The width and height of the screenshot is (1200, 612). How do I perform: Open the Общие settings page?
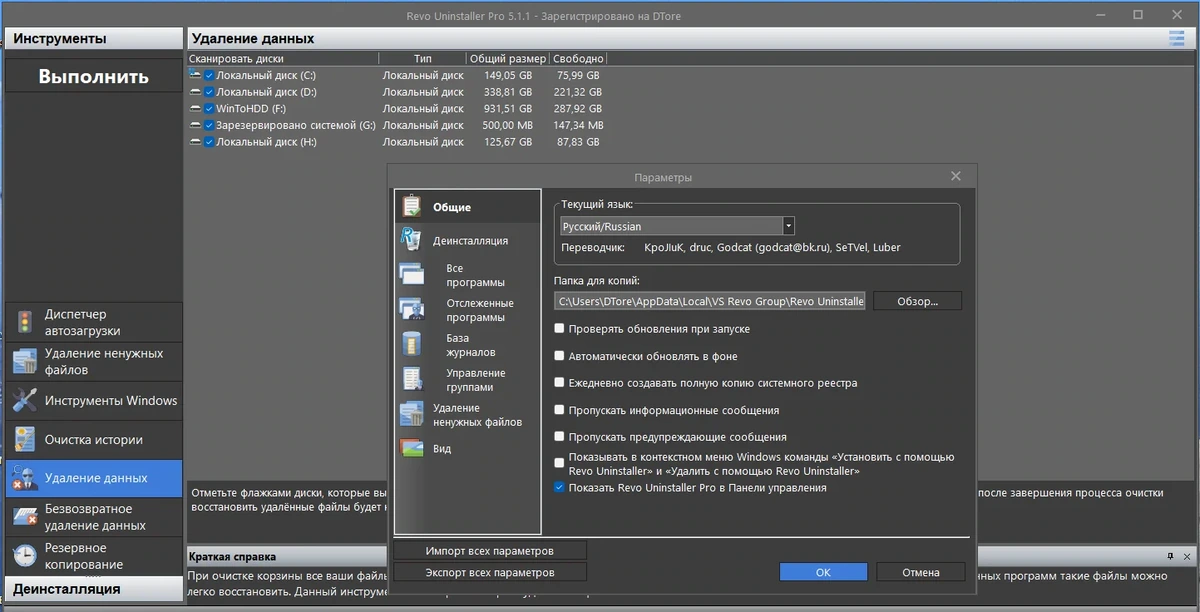coord(467,207)
